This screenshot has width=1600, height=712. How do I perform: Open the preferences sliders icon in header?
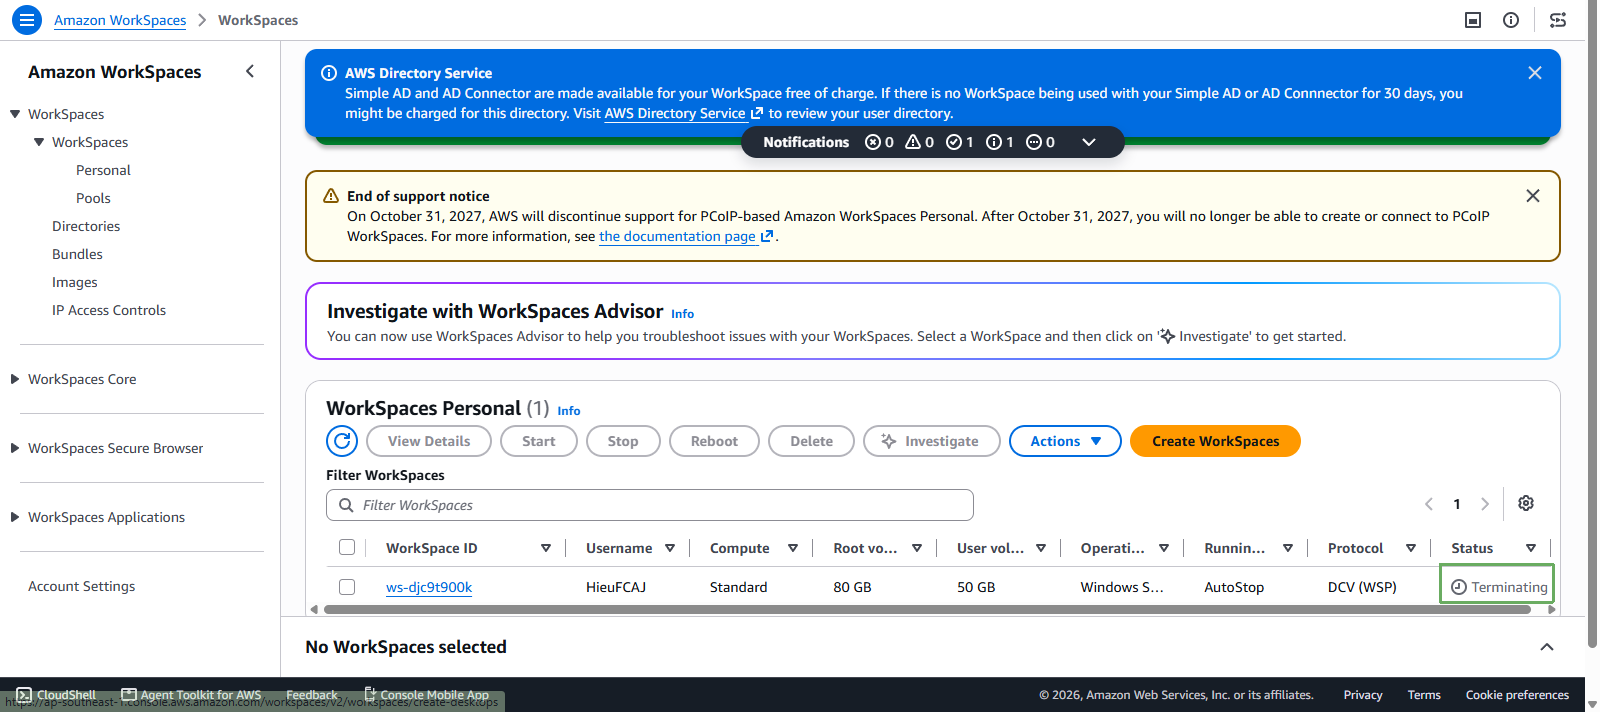(x=1558, y=20)
